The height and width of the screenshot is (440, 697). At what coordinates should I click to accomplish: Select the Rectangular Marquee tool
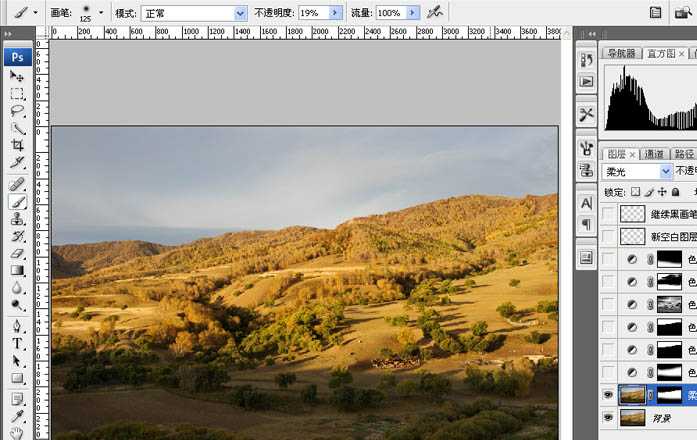17,94
